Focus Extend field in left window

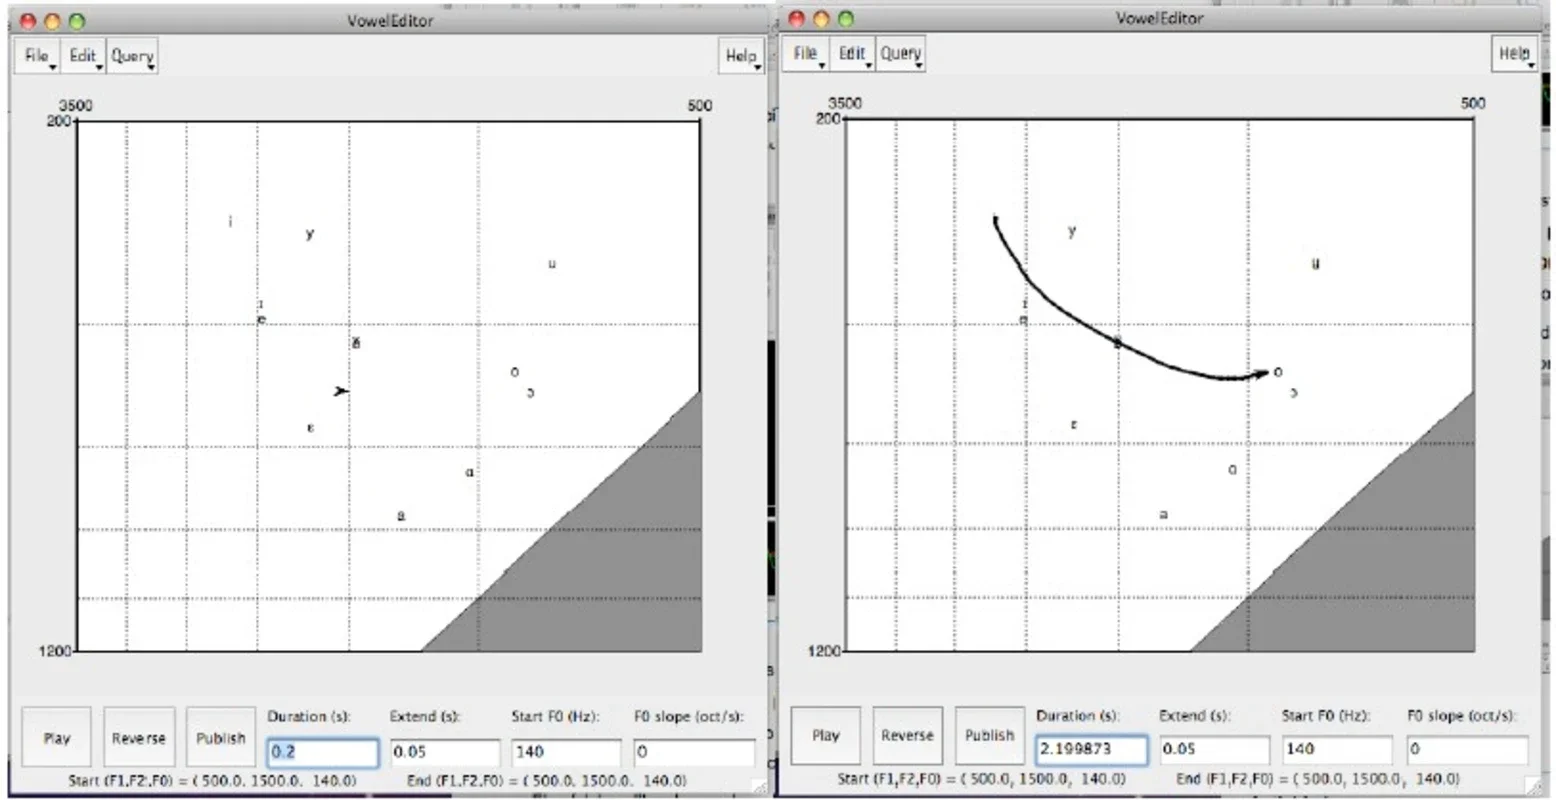445,752
